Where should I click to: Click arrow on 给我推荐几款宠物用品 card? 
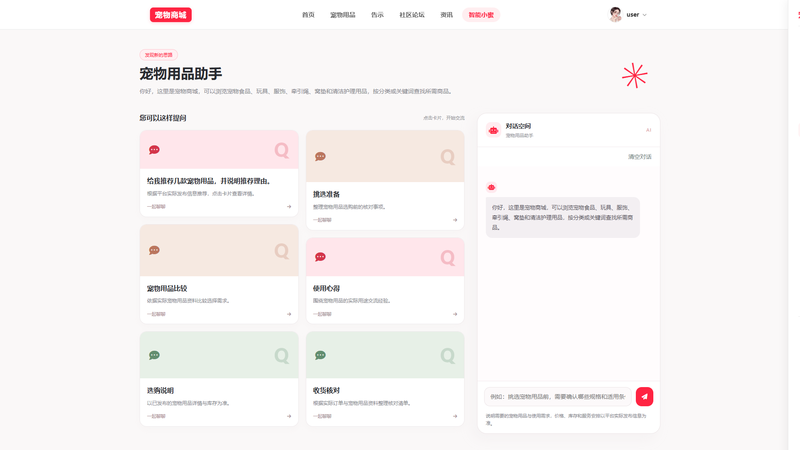(289, 207)
